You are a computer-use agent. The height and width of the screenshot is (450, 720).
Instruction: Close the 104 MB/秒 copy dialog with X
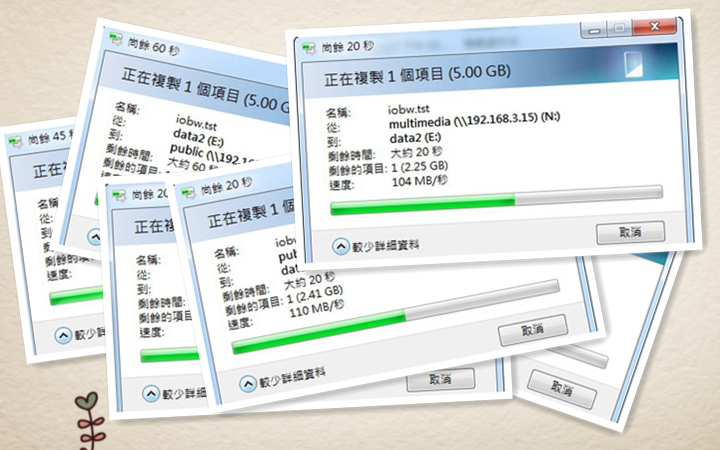coord(654,26)
